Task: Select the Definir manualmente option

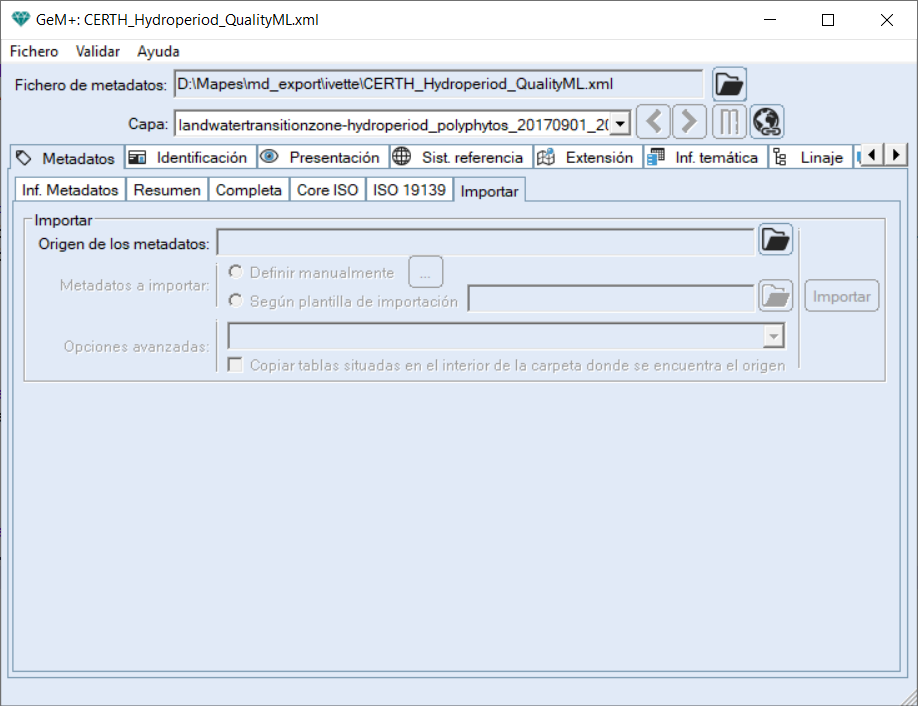Action: click(x=236, y=271)
